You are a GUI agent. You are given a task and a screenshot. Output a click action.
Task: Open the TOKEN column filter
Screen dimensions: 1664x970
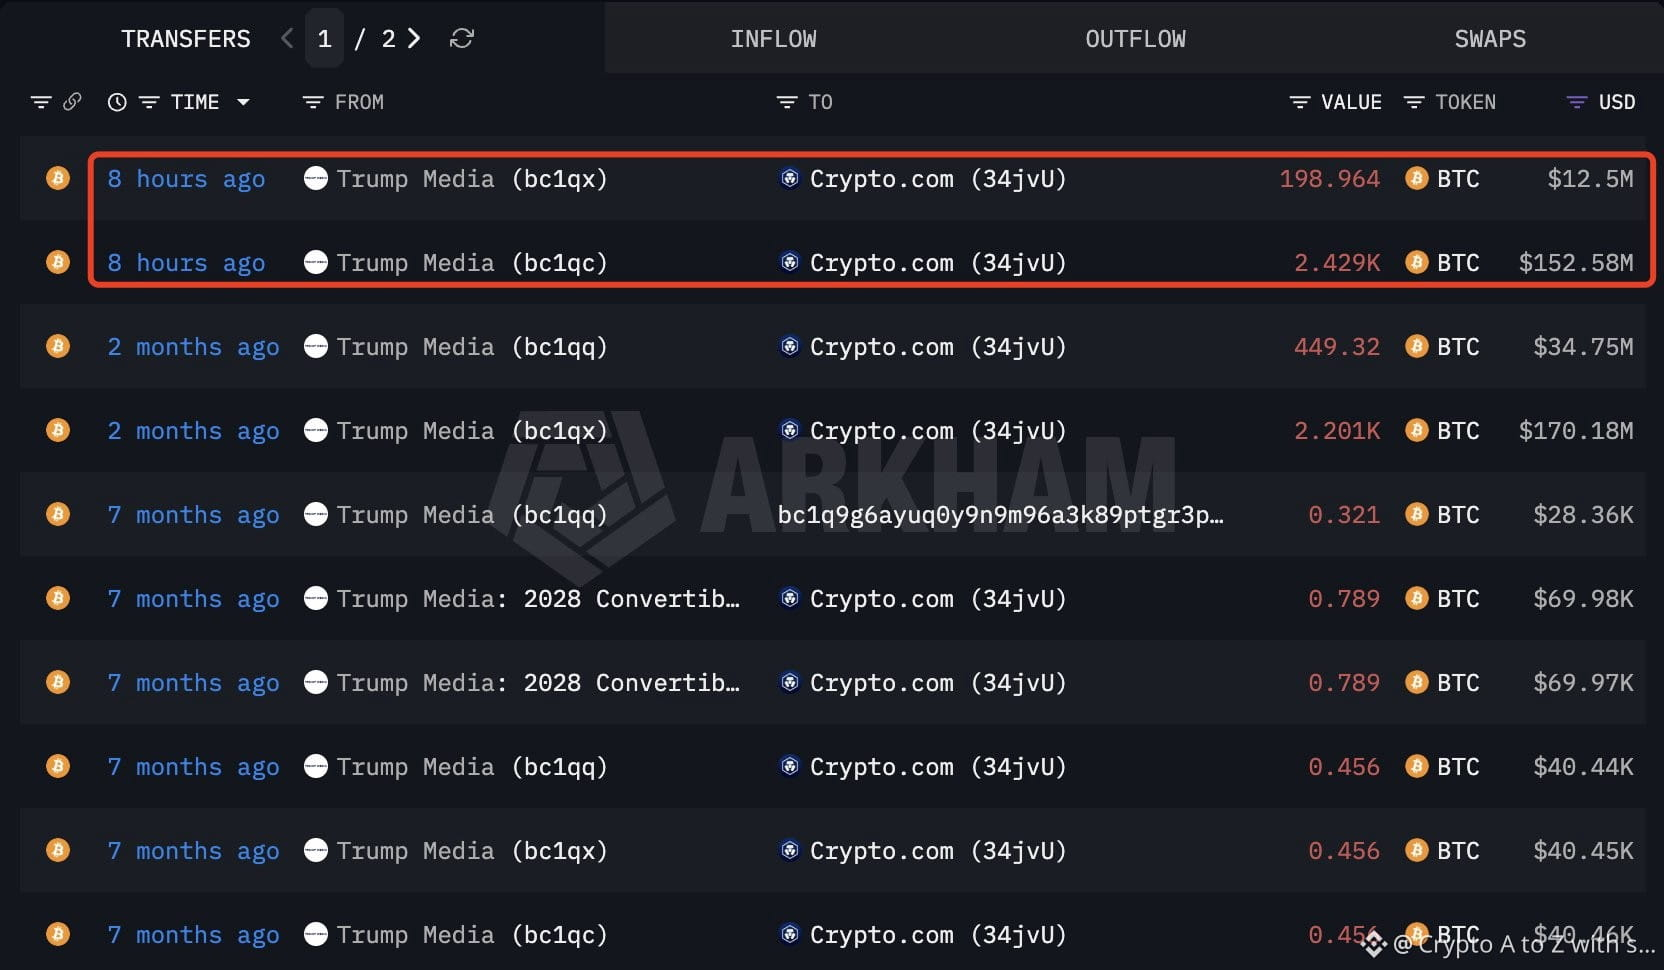click(1414, 102)
